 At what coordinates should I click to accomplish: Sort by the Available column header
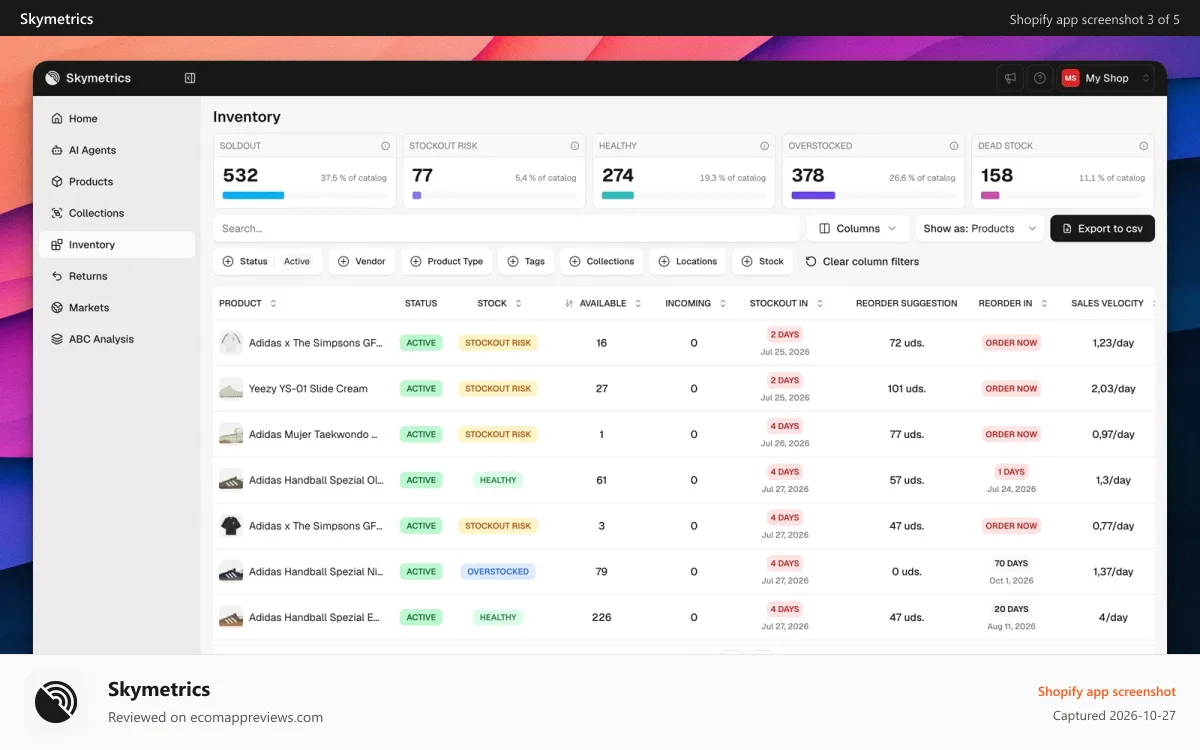[603, 303]
